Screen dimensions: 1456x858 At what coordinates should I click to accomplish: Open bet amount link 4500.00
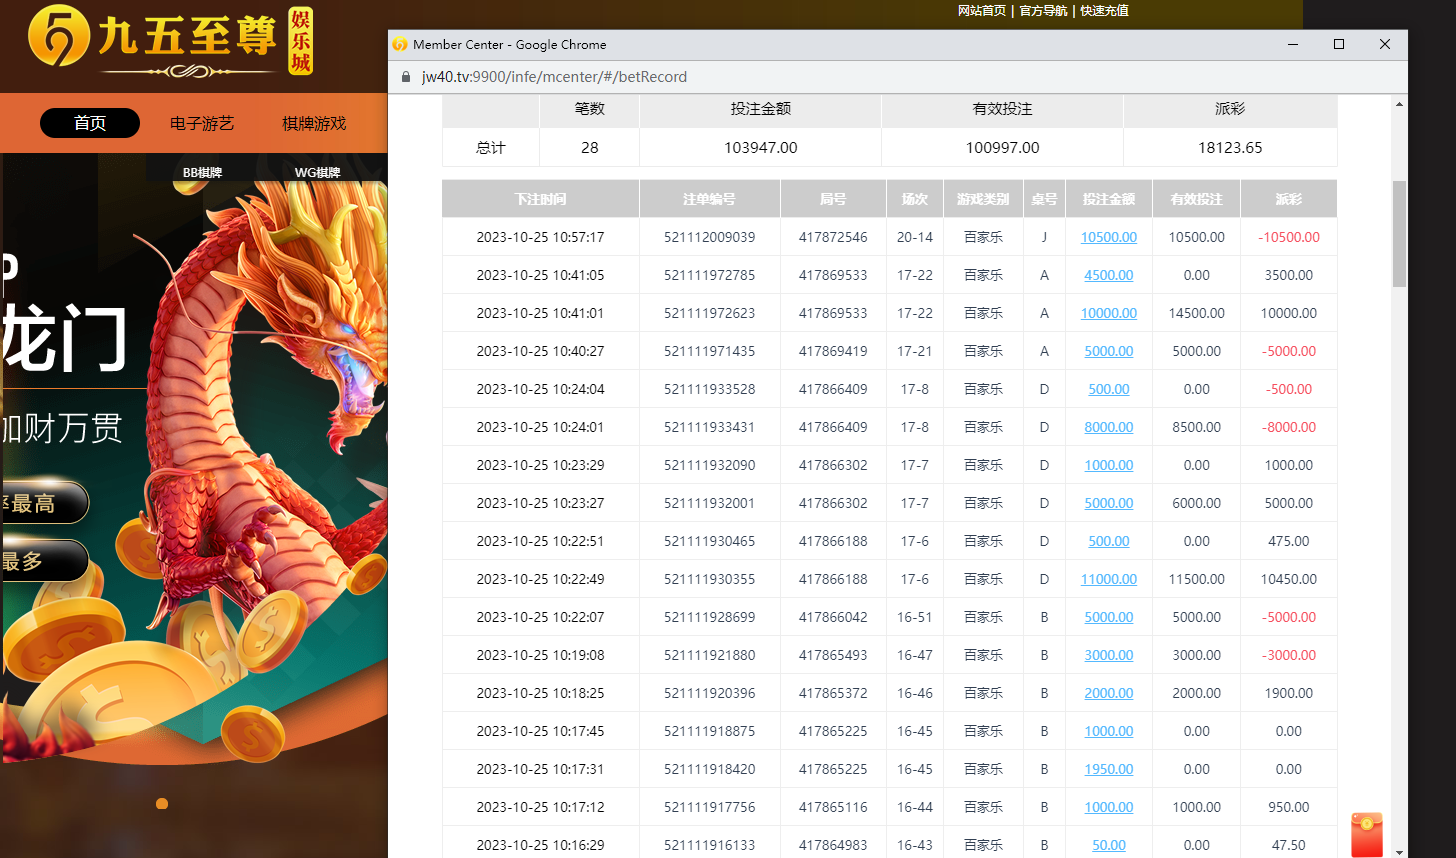click(x=1109, y=275)
